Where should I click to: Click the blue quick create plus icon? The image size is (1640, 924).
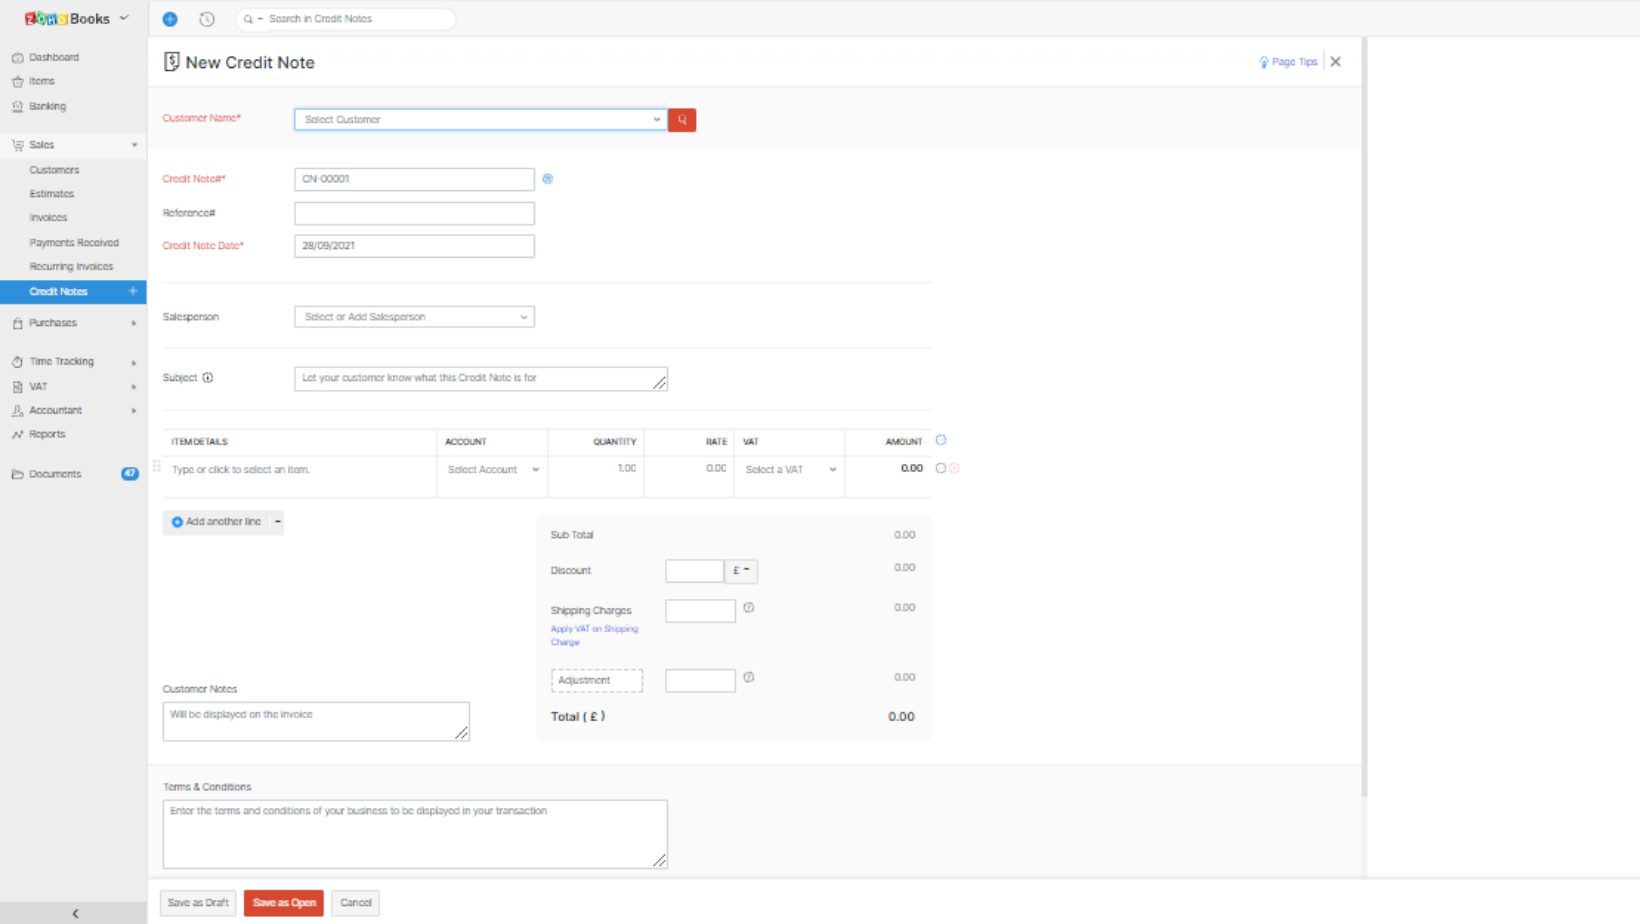click(x=170, y=19)
